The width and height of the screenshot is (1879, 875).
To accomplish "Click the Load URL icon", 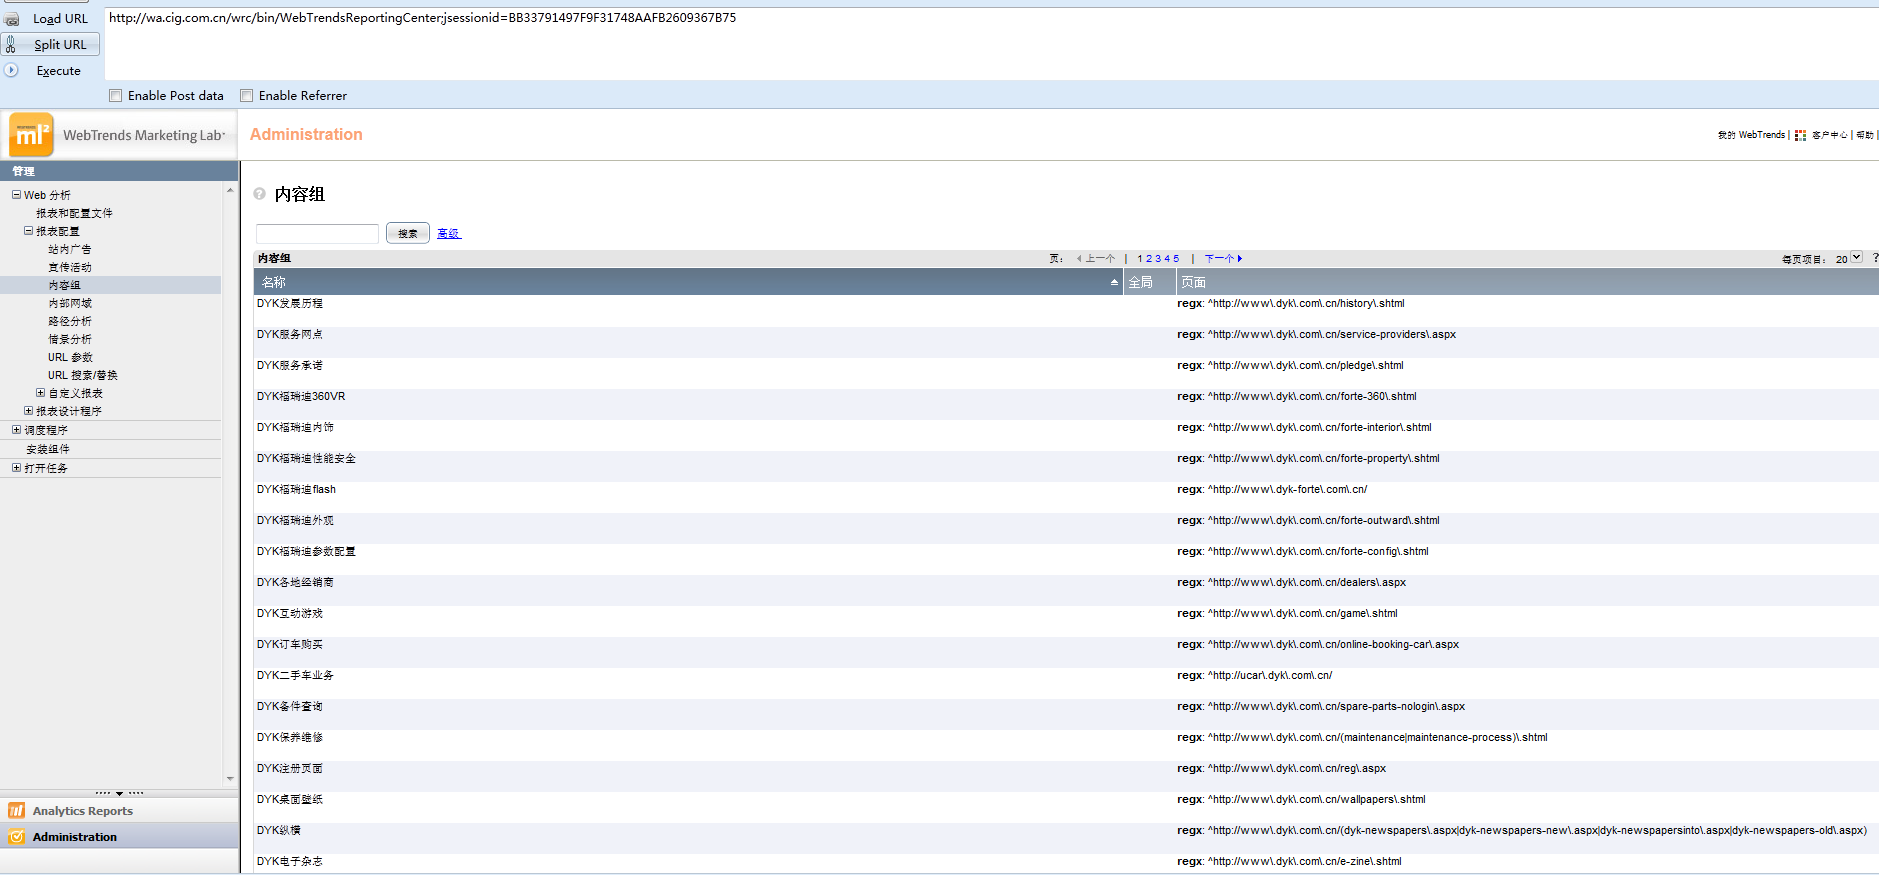I will pos(11,19).
